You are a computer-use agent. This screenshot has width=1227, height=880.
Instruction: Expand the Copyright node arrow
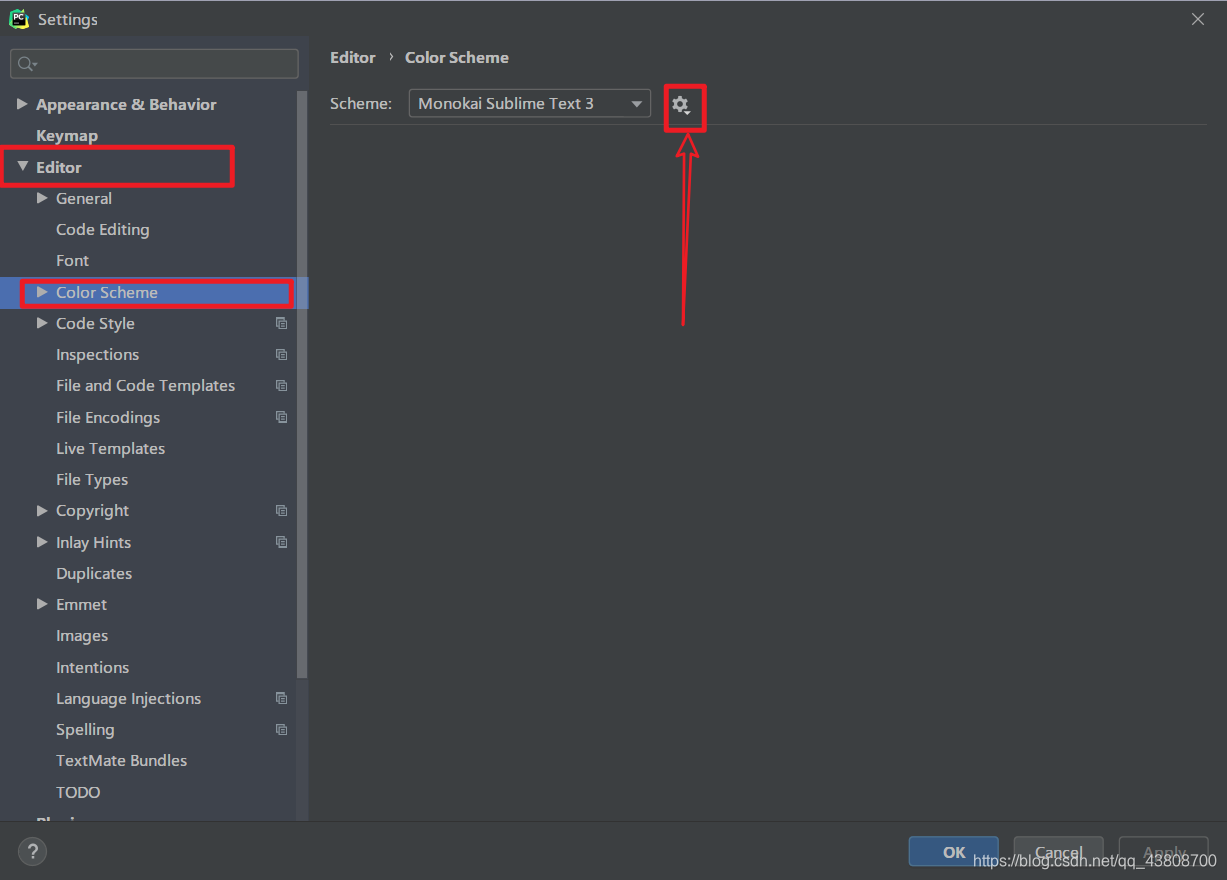(x=42, y=510)
